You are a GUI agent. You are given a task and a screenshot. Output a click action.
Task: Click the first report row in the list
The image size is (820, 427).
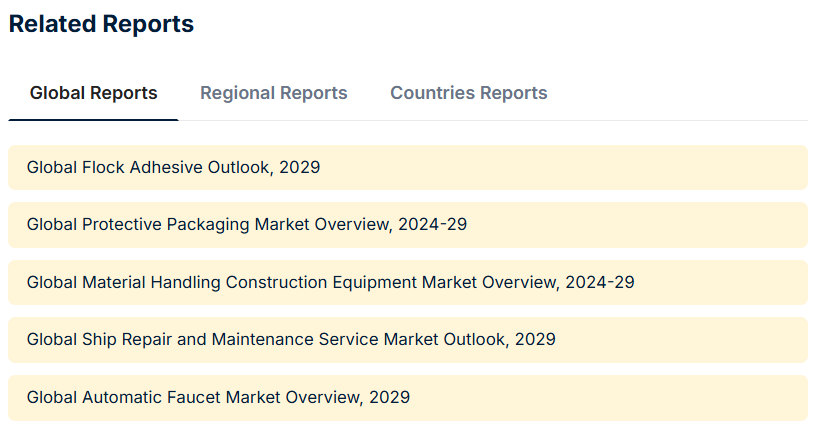click(407, 167)
